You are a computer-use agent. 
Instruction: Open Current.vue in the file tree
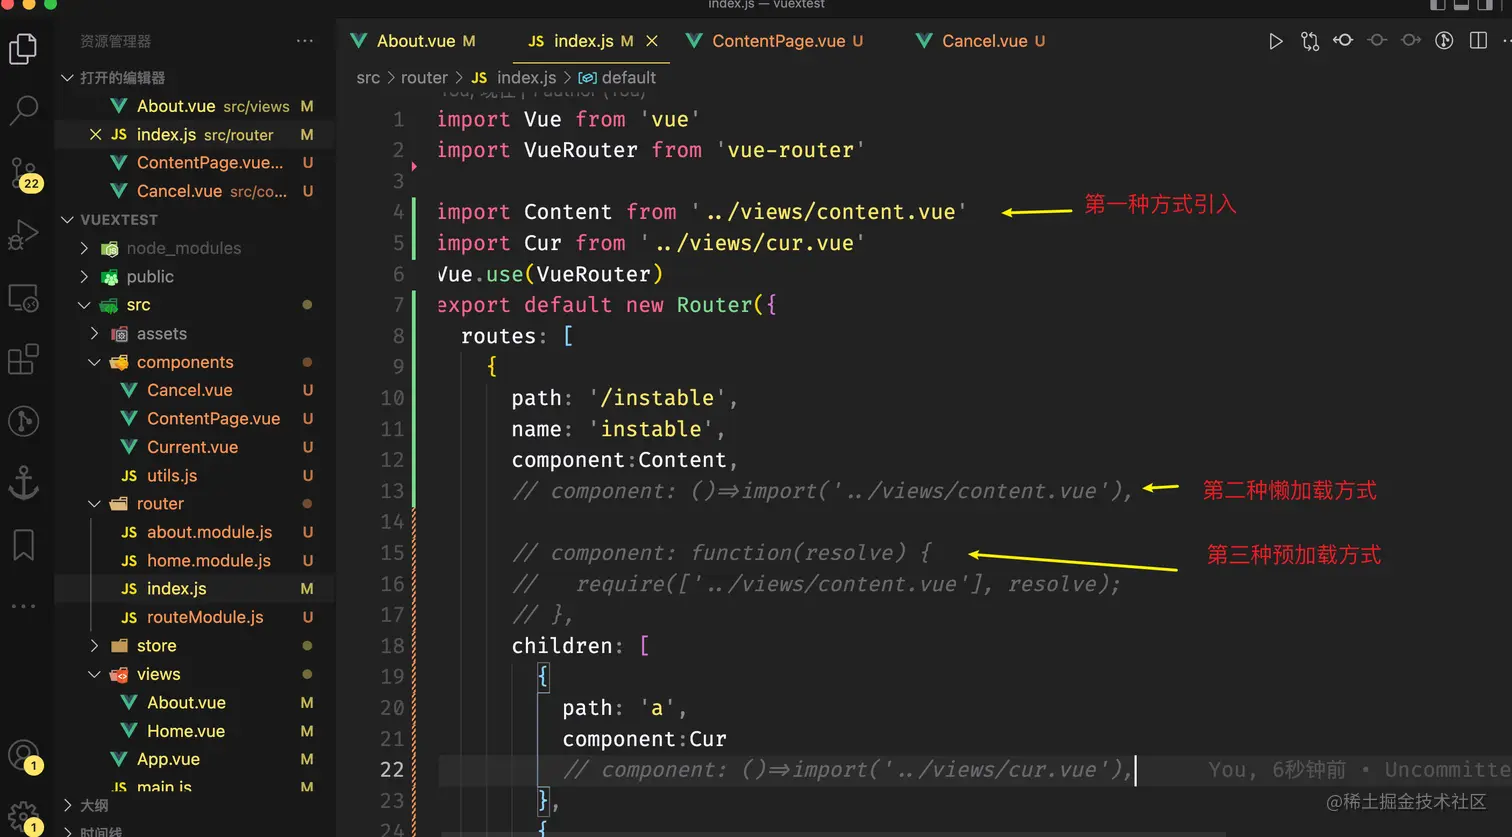(x=195, y=447)
